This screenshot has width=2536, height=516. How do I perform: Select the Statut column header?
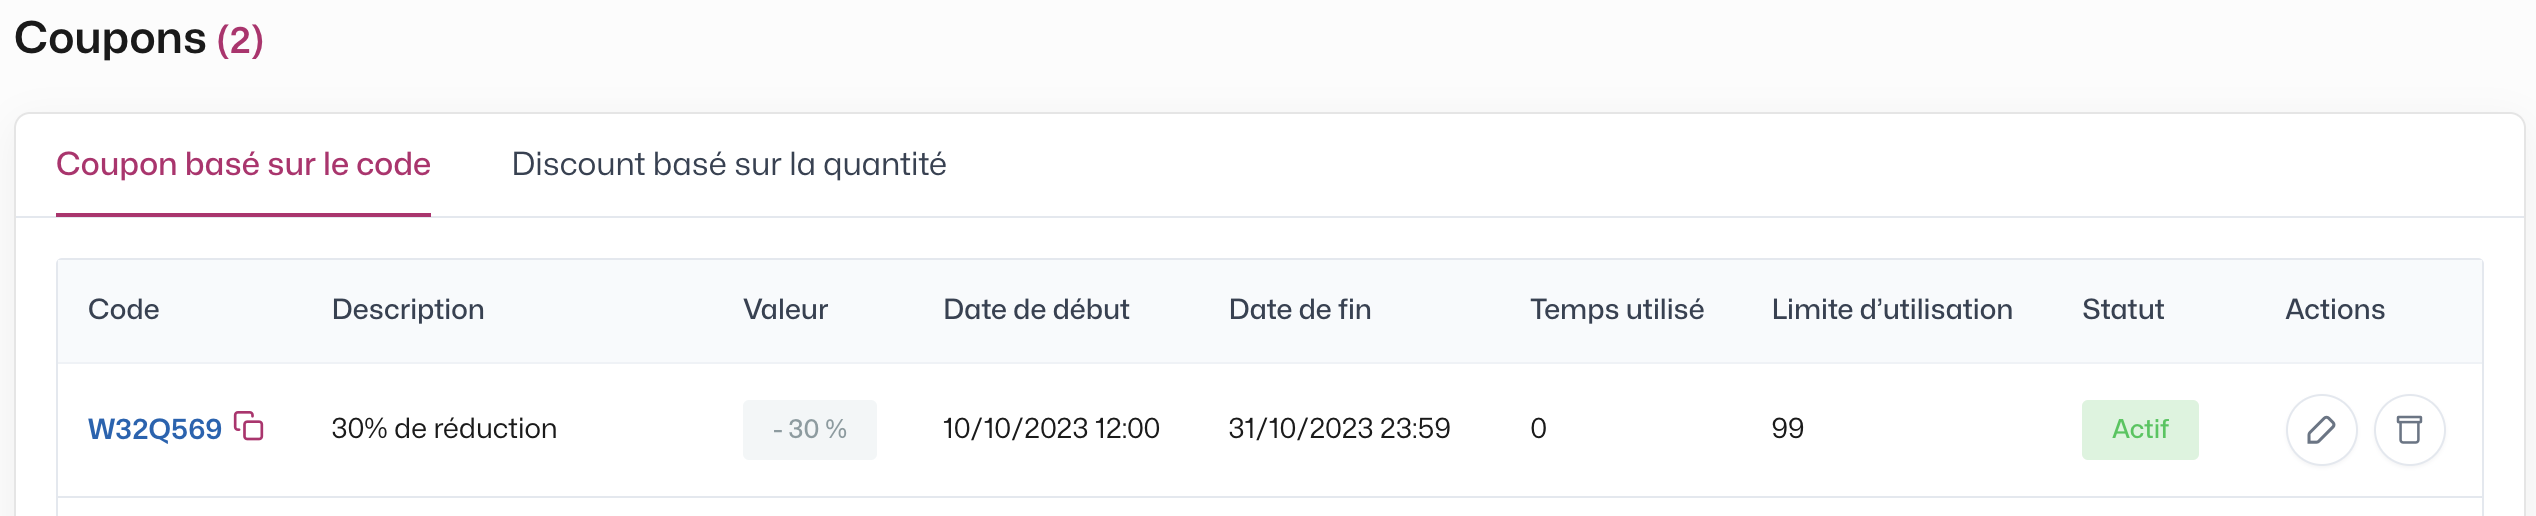pyautogui.click(x=2123, y=310)
